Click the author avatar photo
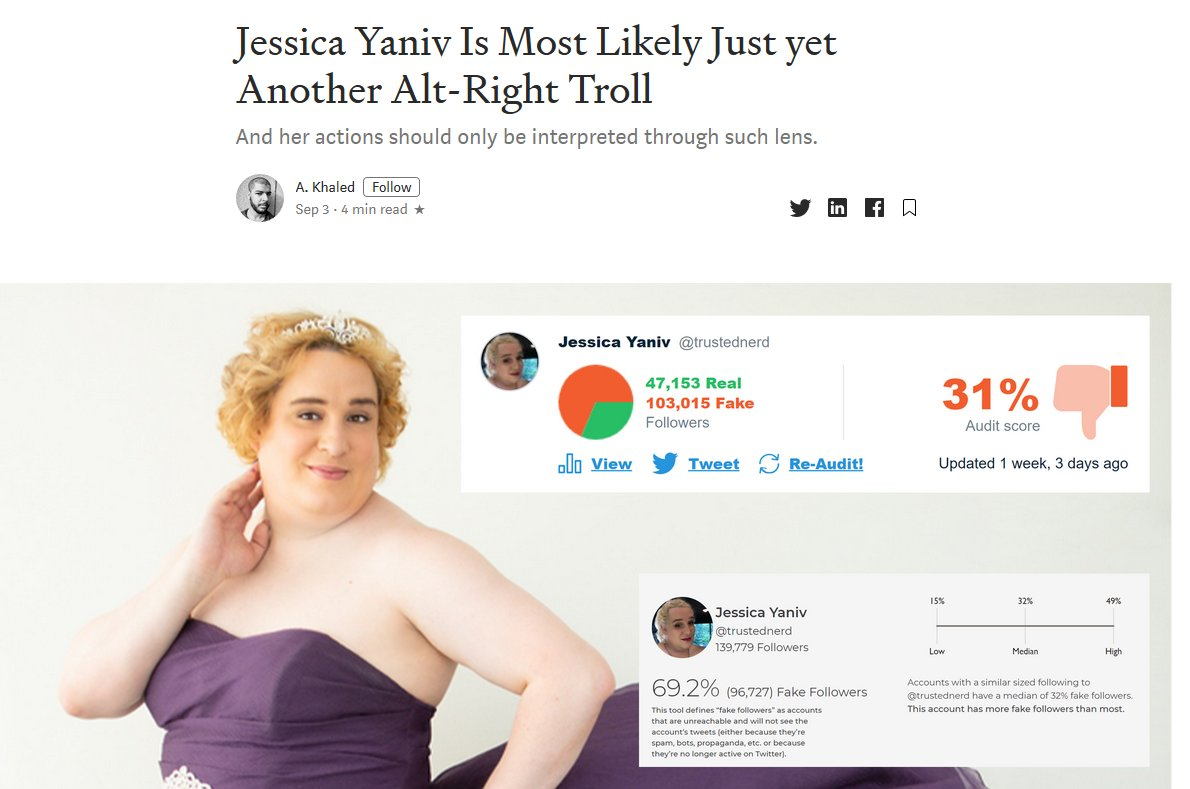The width and height of the screenshot is (1190, 789). (260, 198)
